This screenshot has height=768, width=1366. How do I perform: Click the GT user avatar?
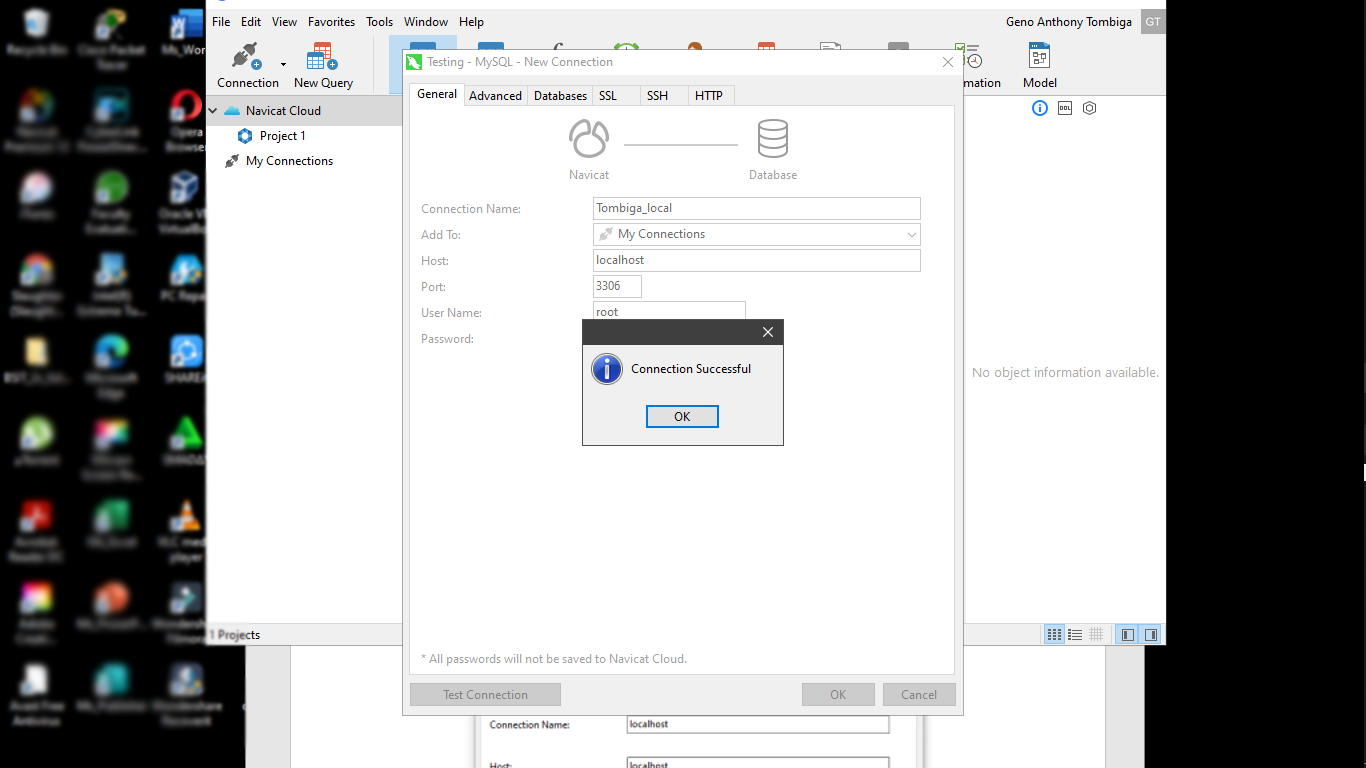coord(1153,22)
